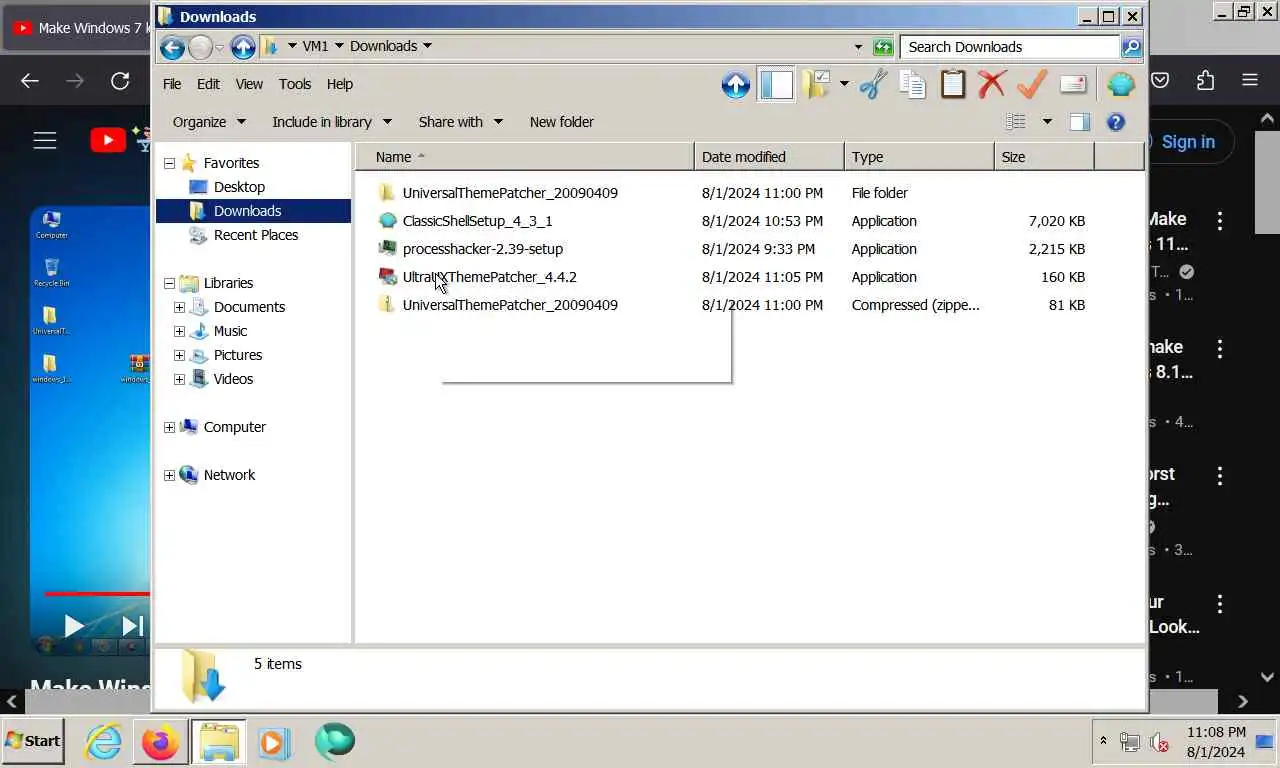Viewport: 1280px width, 768px height.
Task: Collapse the Favorites tree group
Action: [x=169, y=163]
